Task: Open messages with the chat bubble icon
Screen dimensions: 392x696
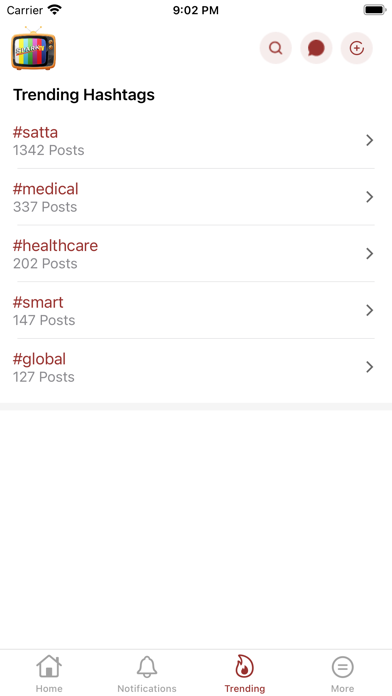Action: pos(316,48)
